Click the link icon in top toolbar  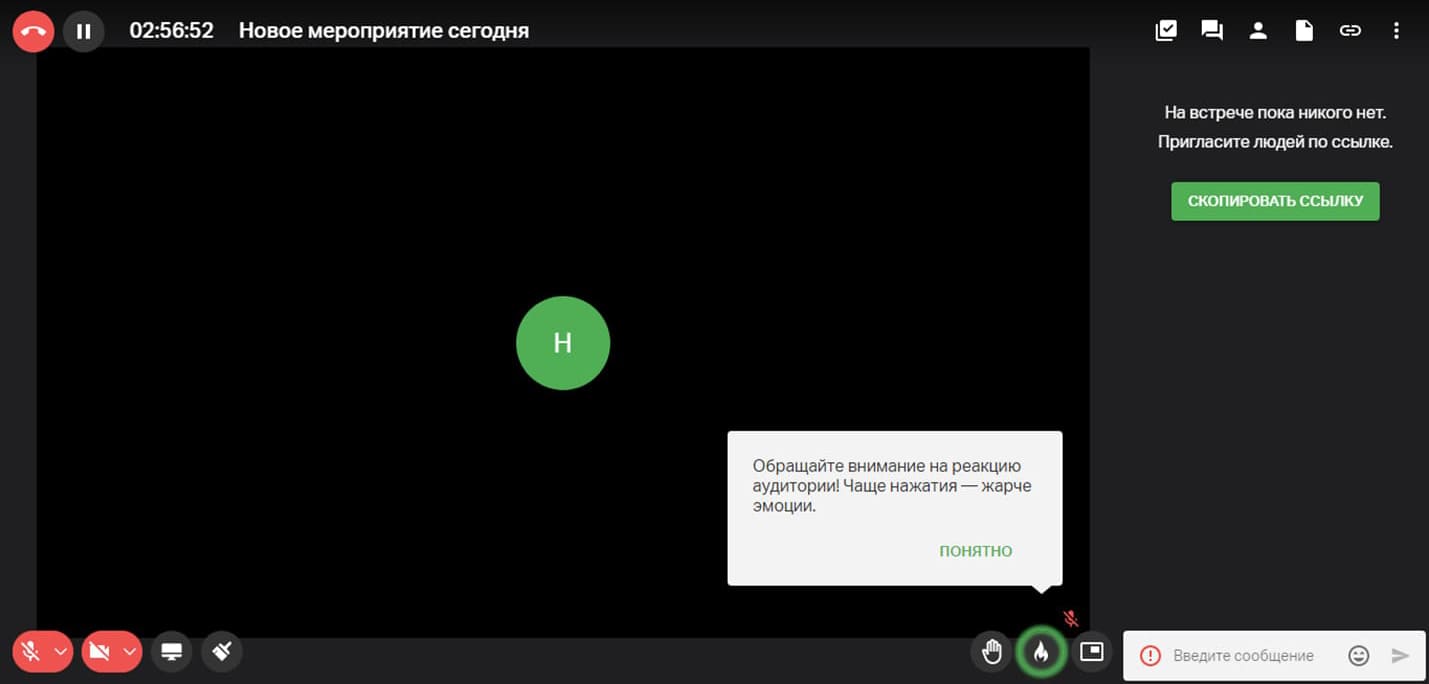point(1350,31)
